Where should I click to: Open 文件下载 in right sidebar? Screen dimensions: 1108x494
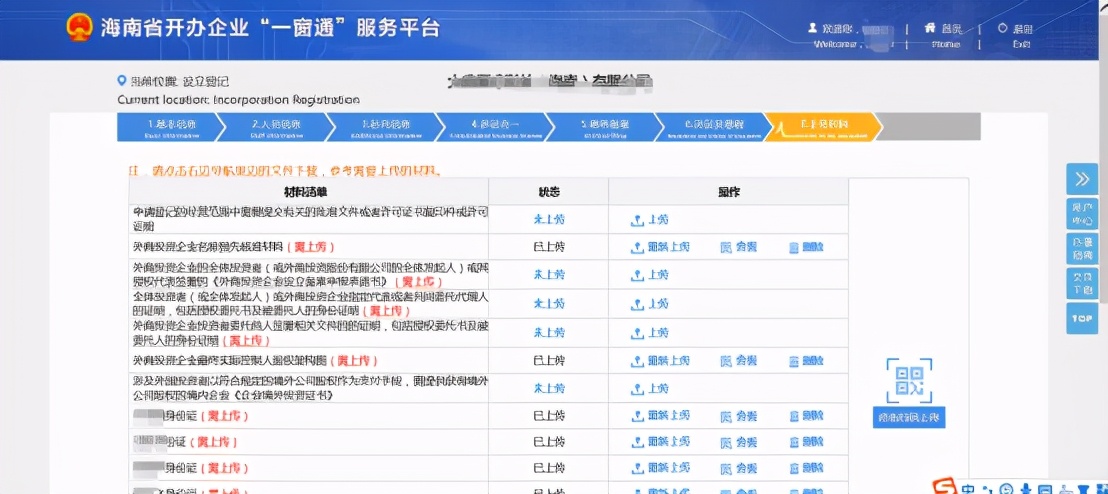(x=1082, y=283)
